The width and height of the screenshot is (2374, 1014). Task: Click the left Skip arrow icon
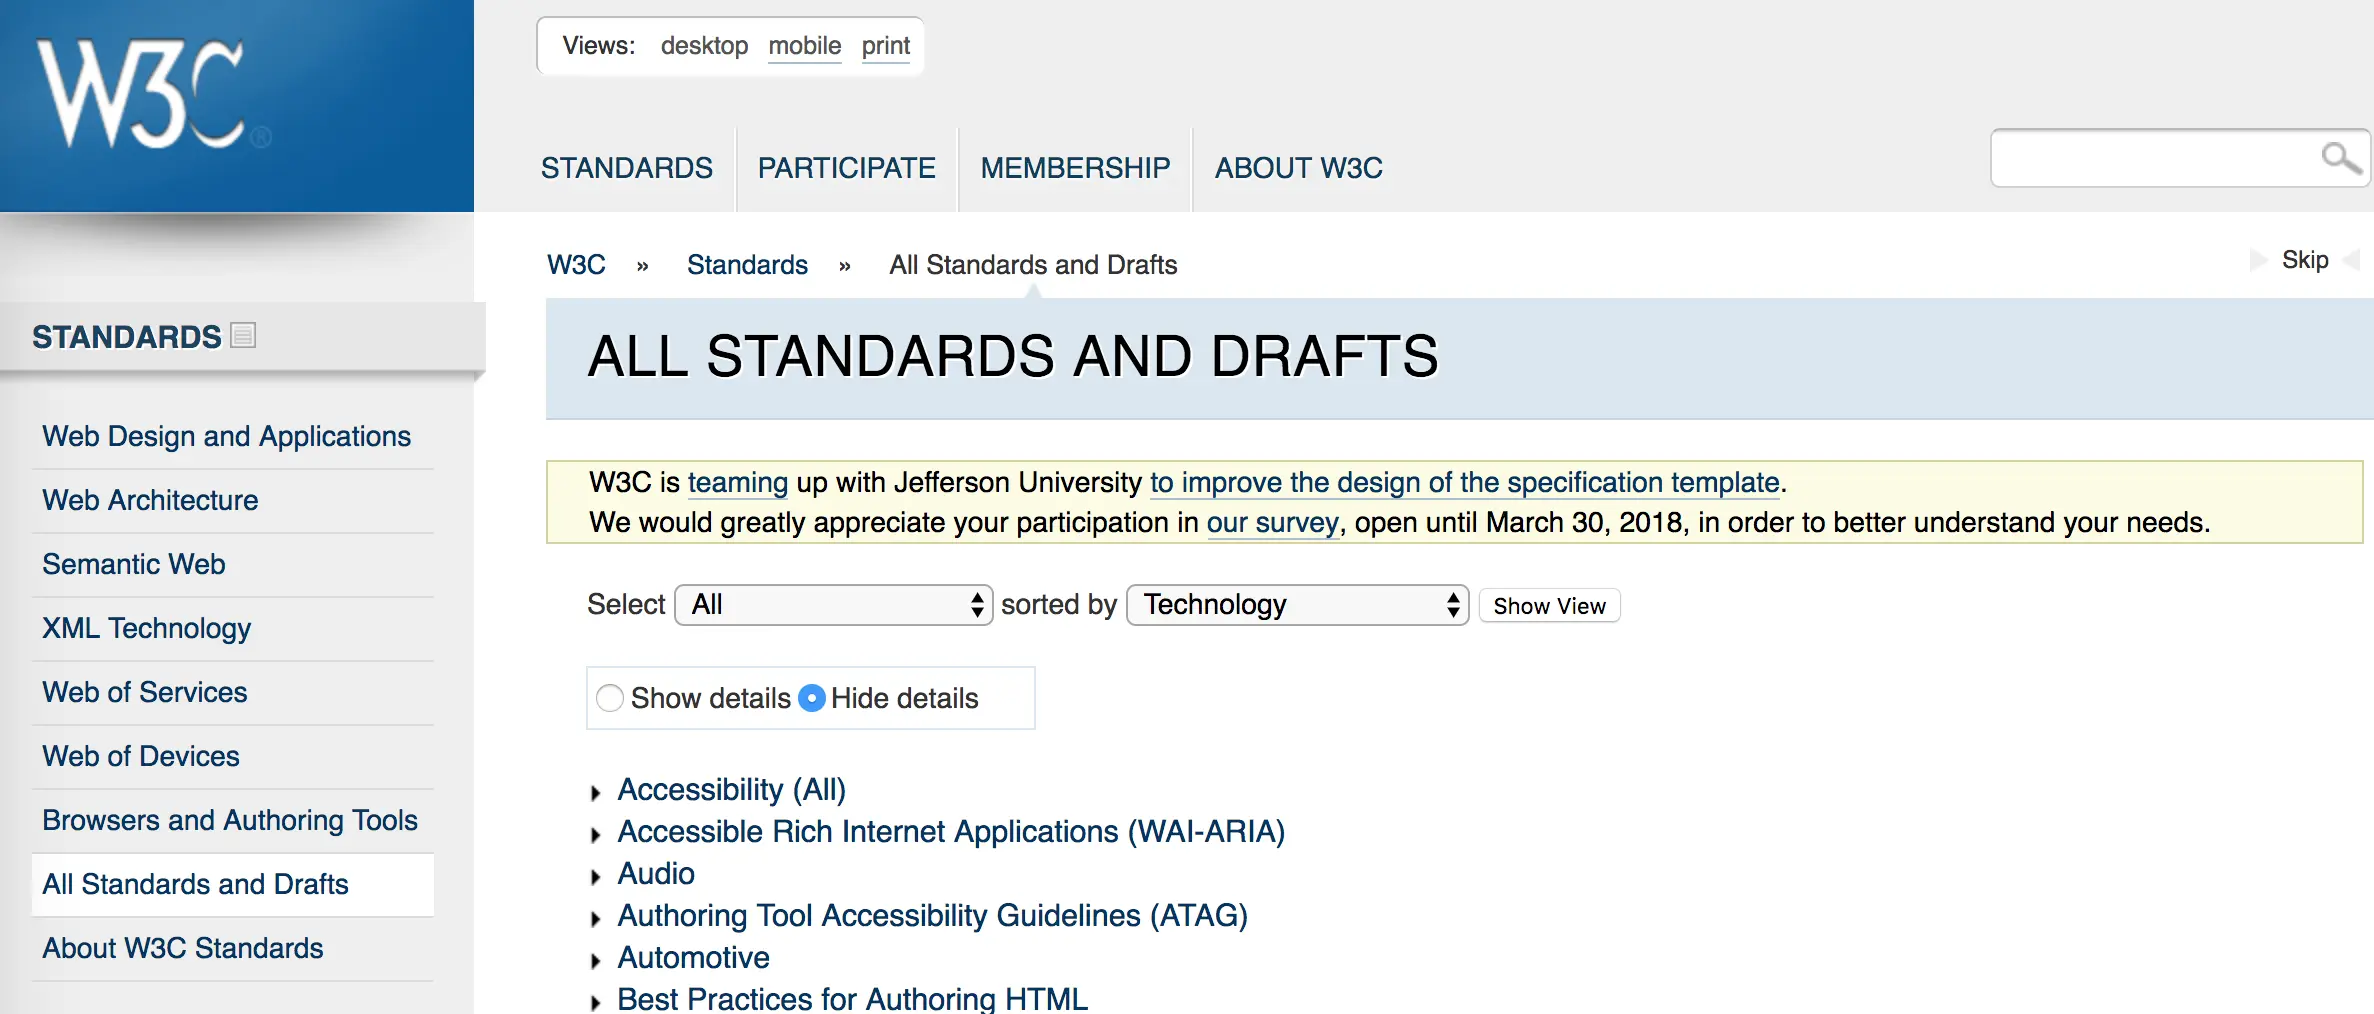click(x=2257, y=260)
